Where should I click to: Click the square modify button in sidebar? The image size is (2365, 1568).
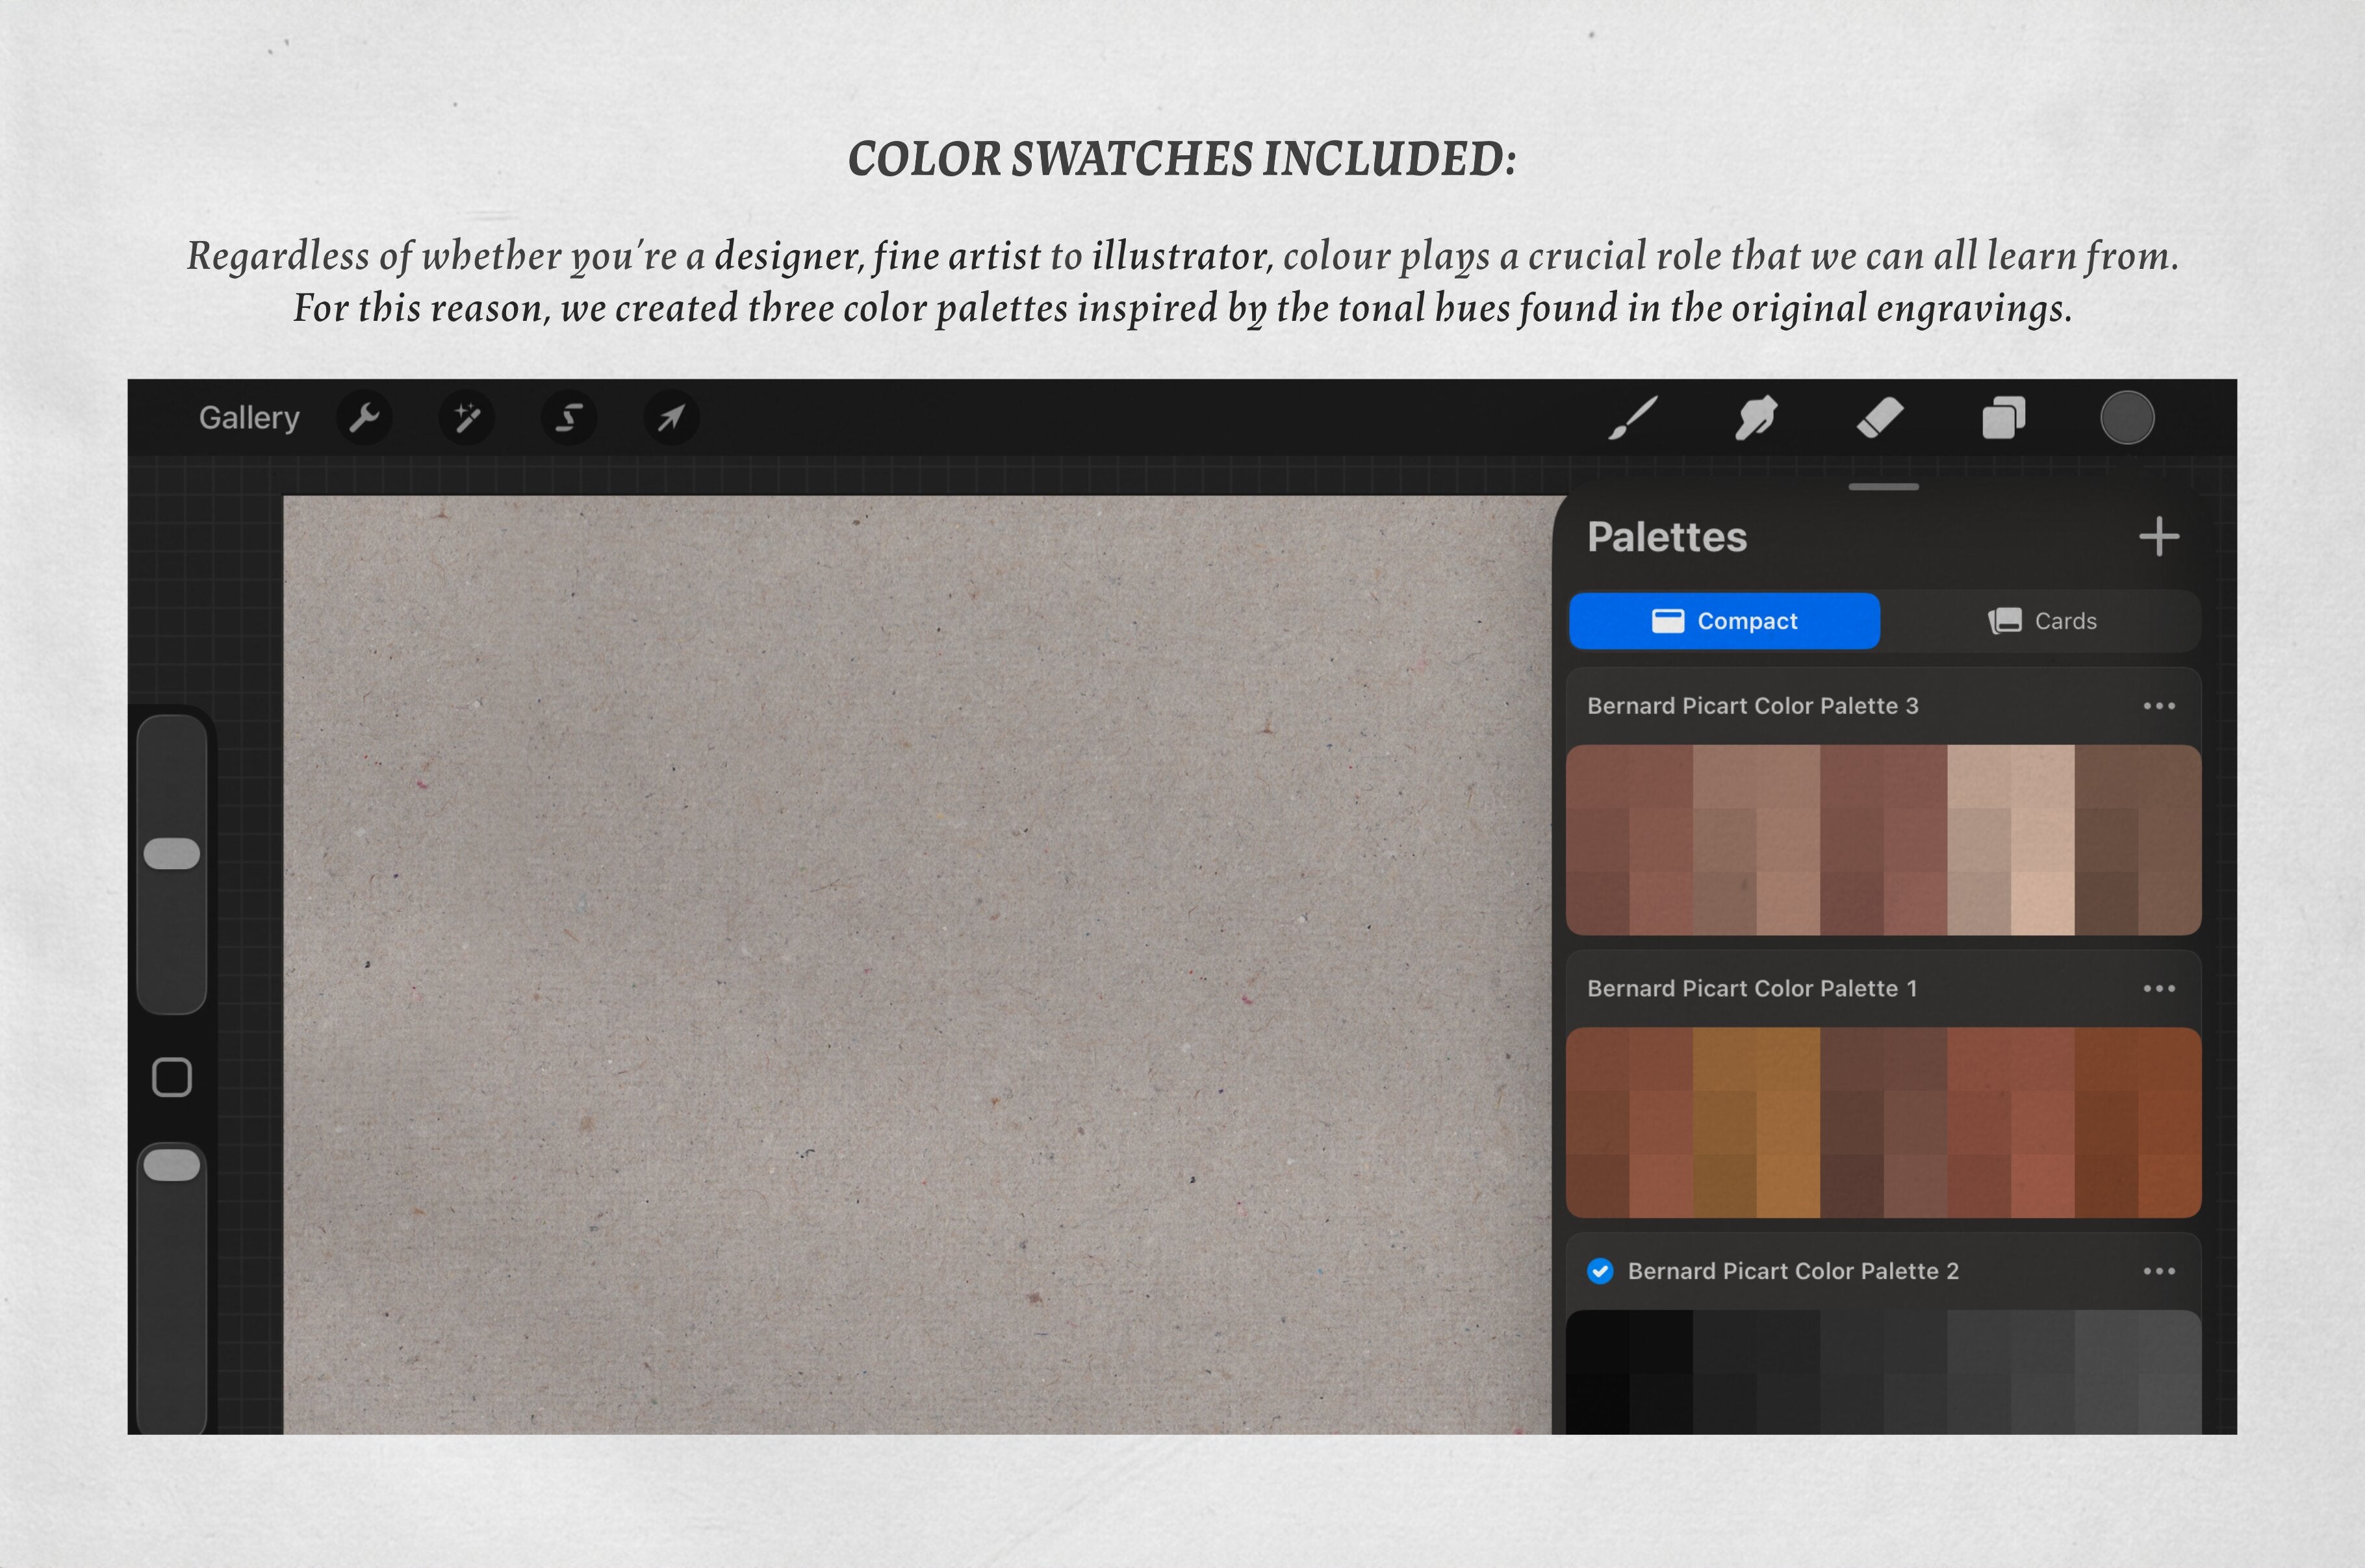[x=172, y=1078]
